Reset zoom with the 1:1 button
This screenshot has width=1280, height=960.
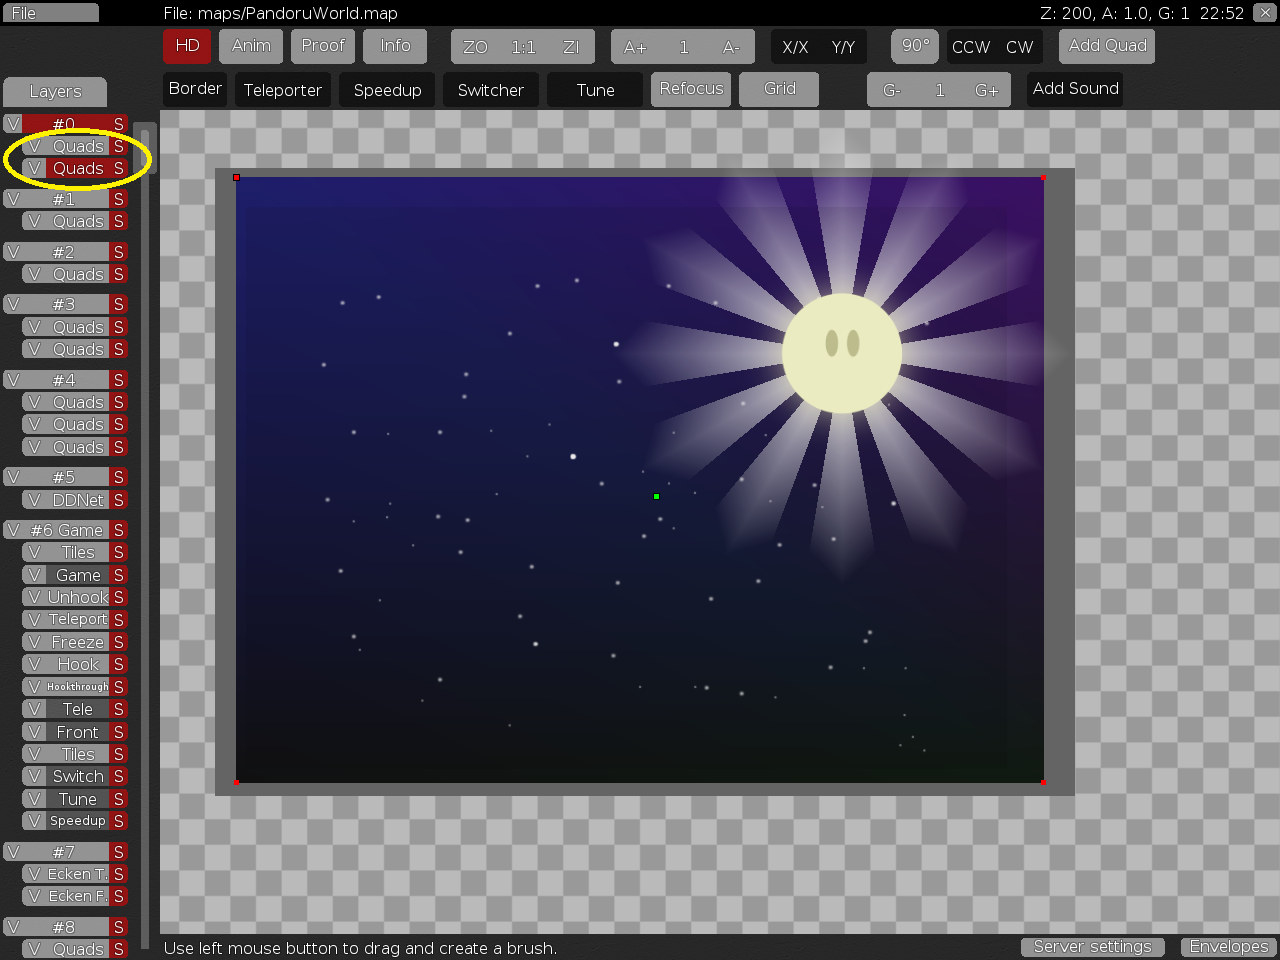[x=523, y=47]
